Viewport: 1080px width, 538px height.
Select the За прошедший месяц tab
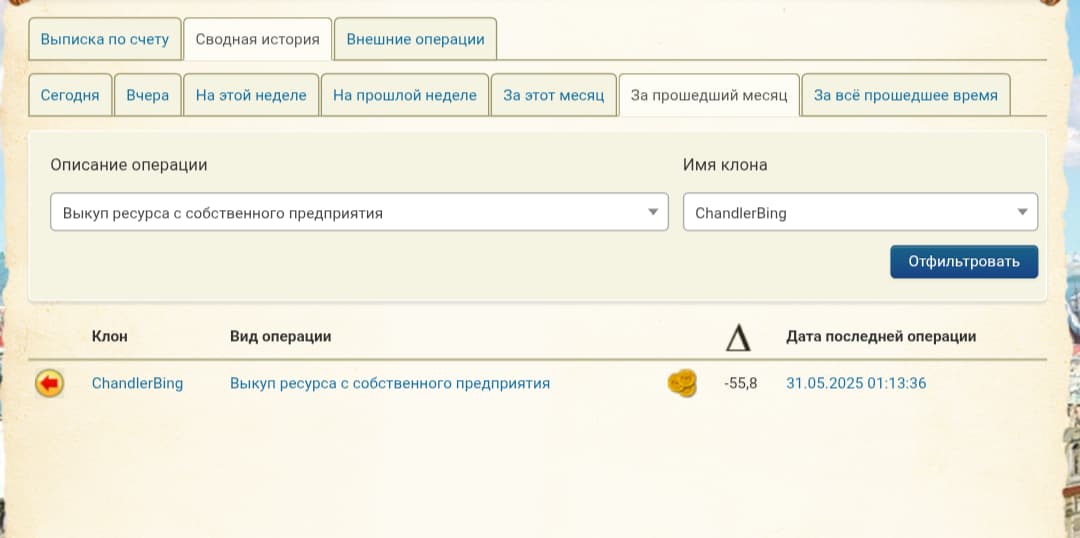(709, 96)
